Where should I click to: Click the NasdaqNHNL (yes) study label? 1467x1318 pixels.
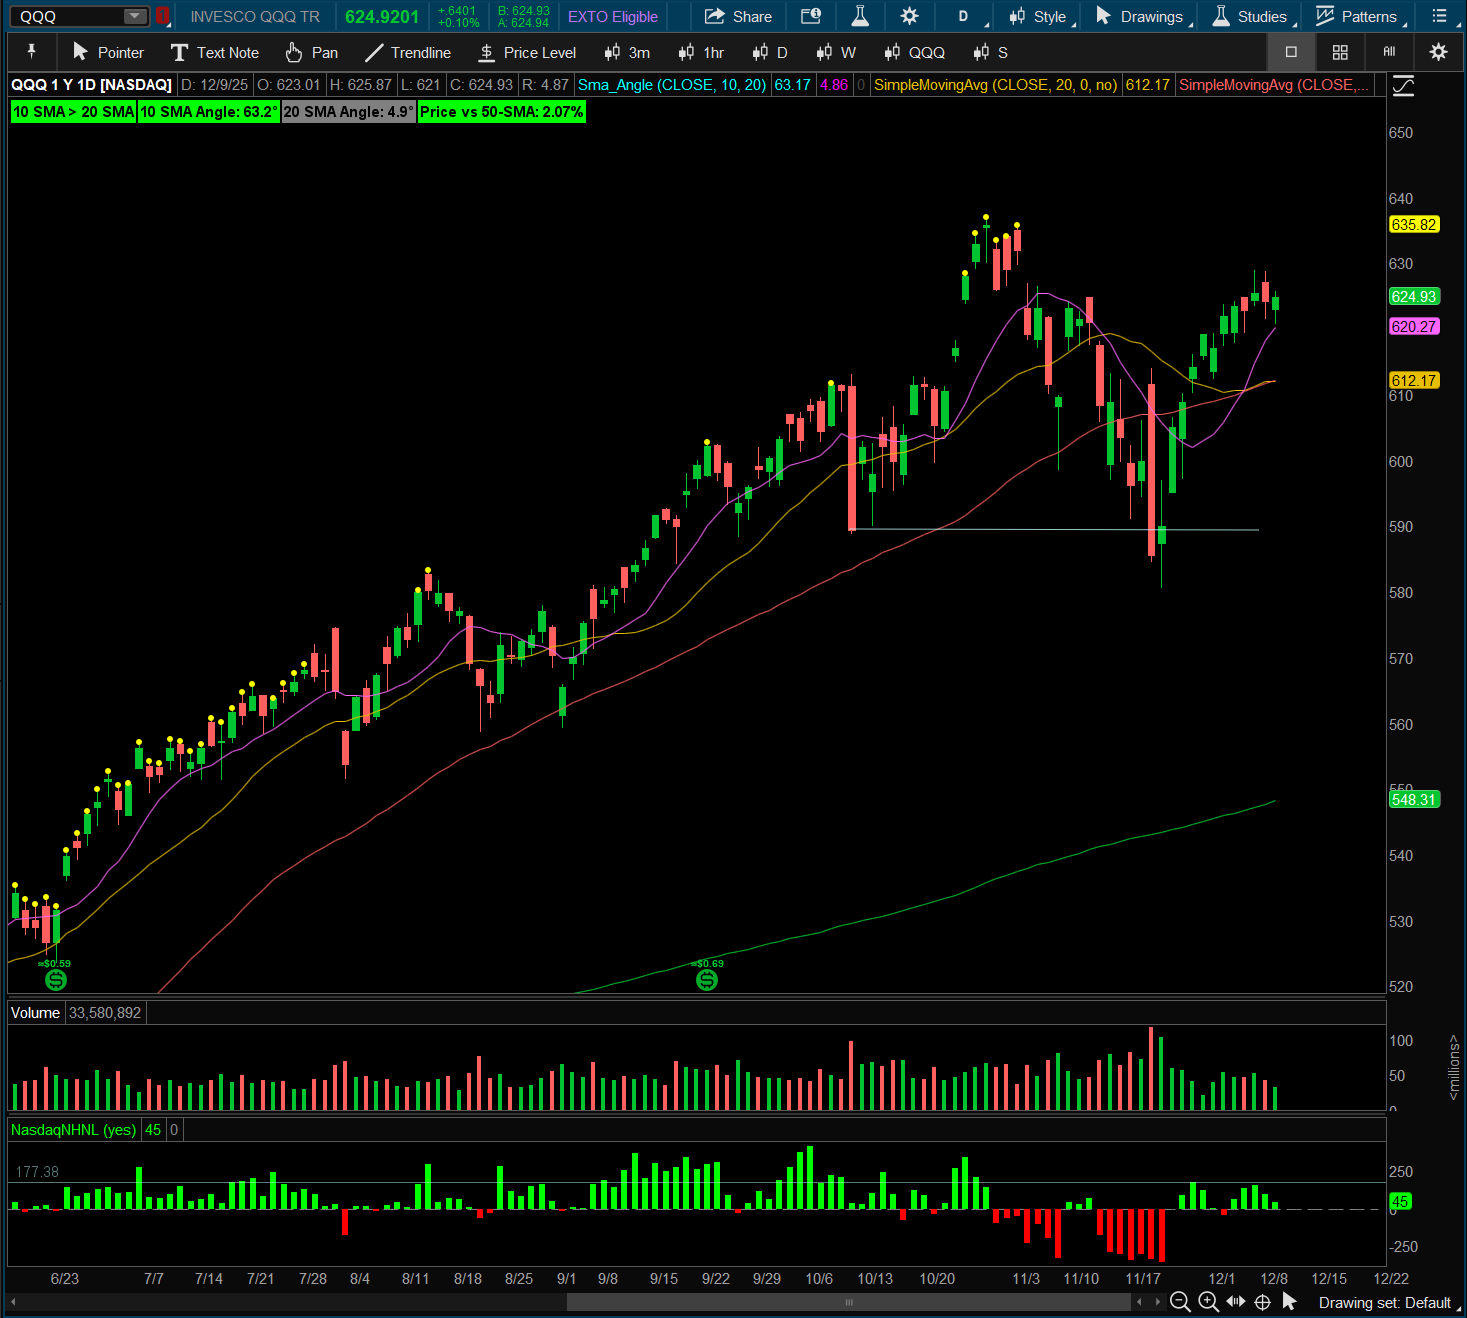[73, 1130]
